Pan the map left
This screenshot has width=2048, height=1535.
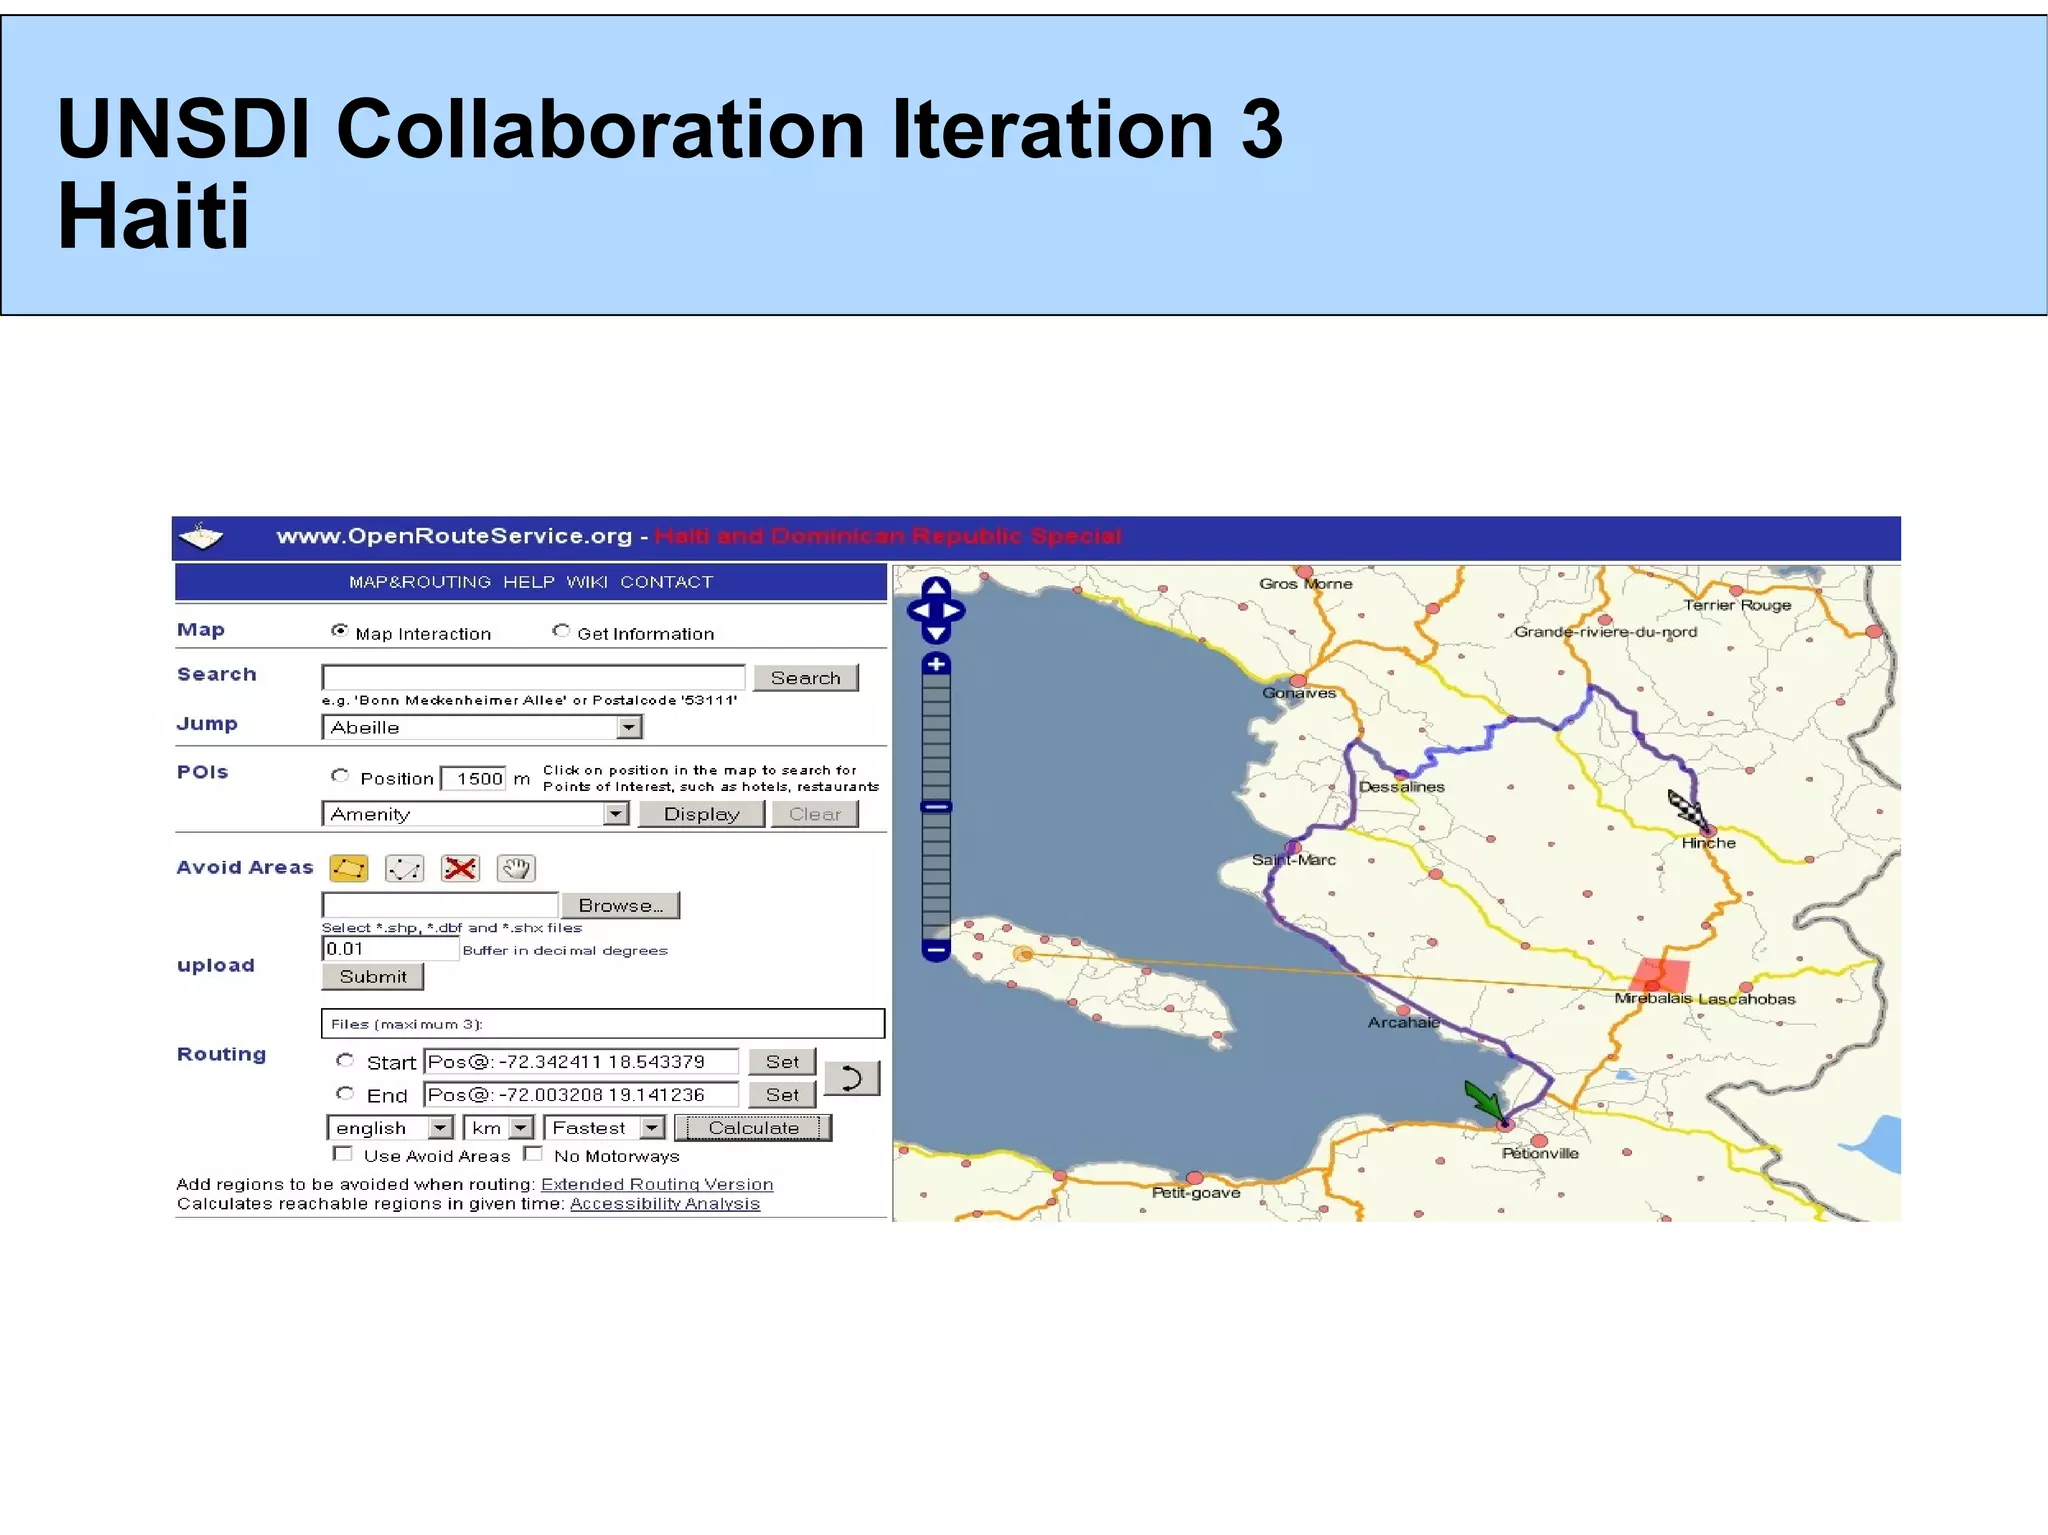(x=918, y=610)
